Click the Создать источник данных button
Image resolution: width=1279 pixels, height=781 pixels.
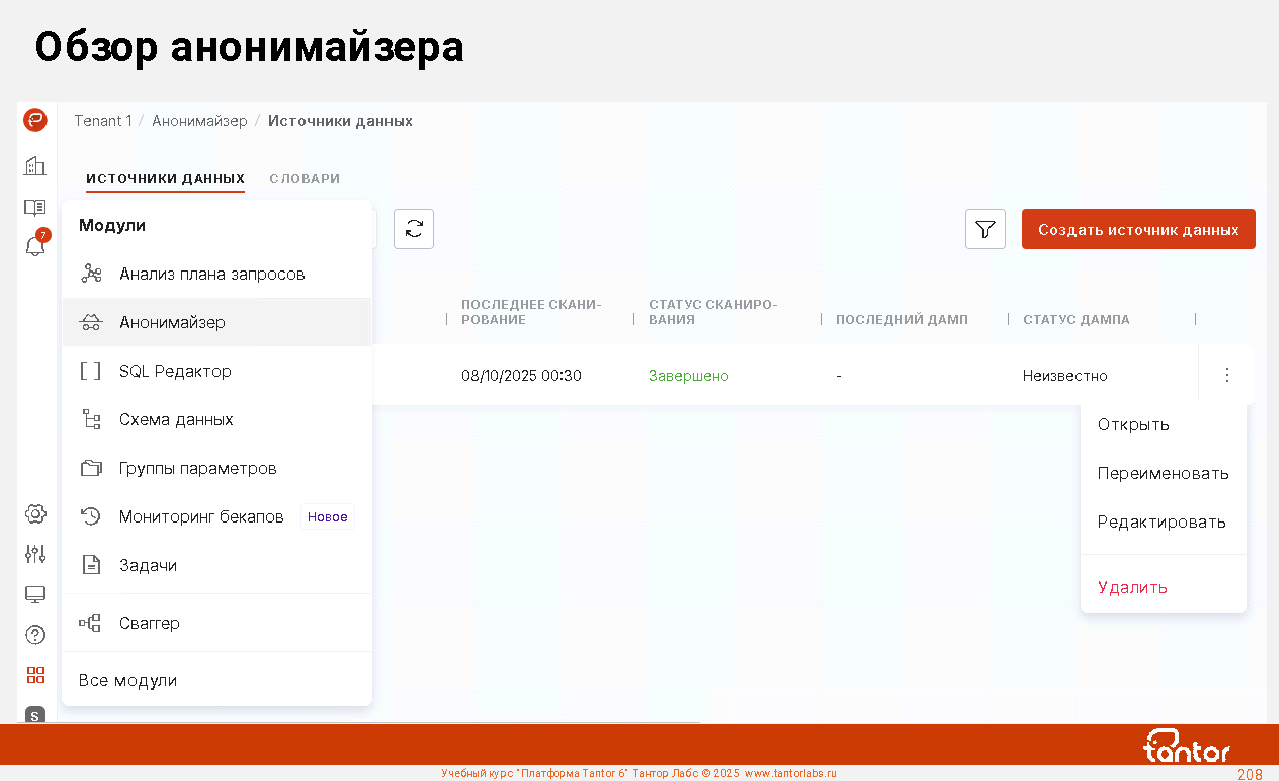1138,229
